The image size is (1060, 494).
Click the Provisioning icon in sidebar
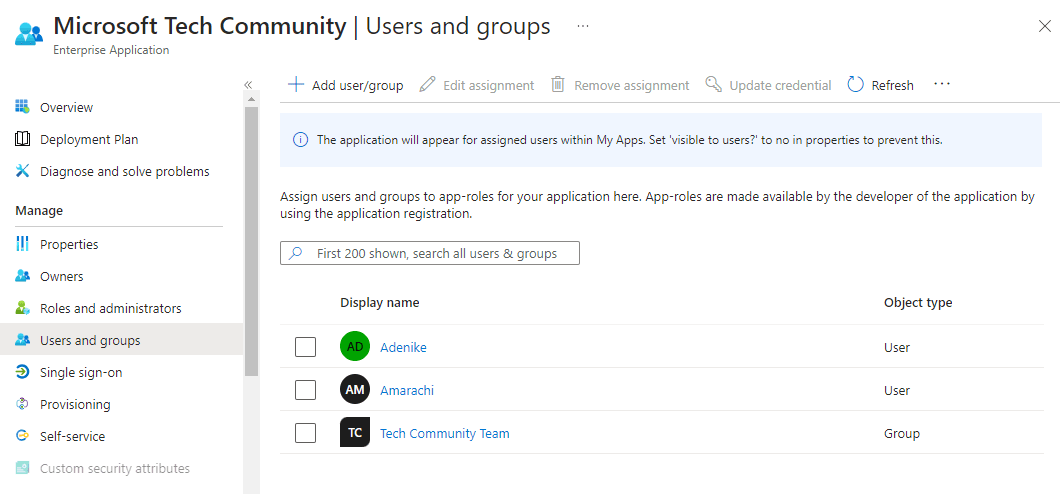click(23, 404)
